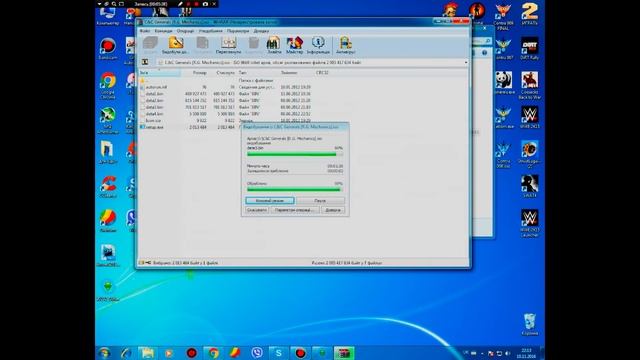Open Viber from the taskbar
The image size is (640, 360).
point(257,353)
